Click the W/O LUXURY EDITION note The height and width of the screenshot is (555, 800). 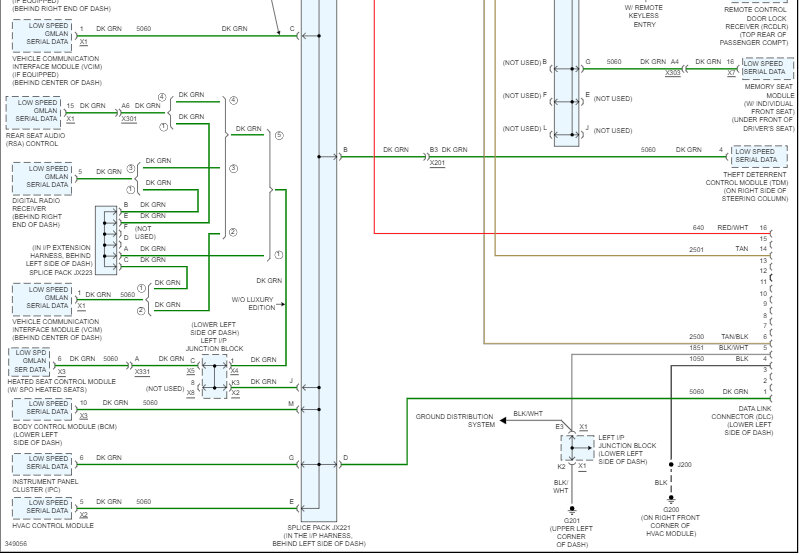pos(254,304)
